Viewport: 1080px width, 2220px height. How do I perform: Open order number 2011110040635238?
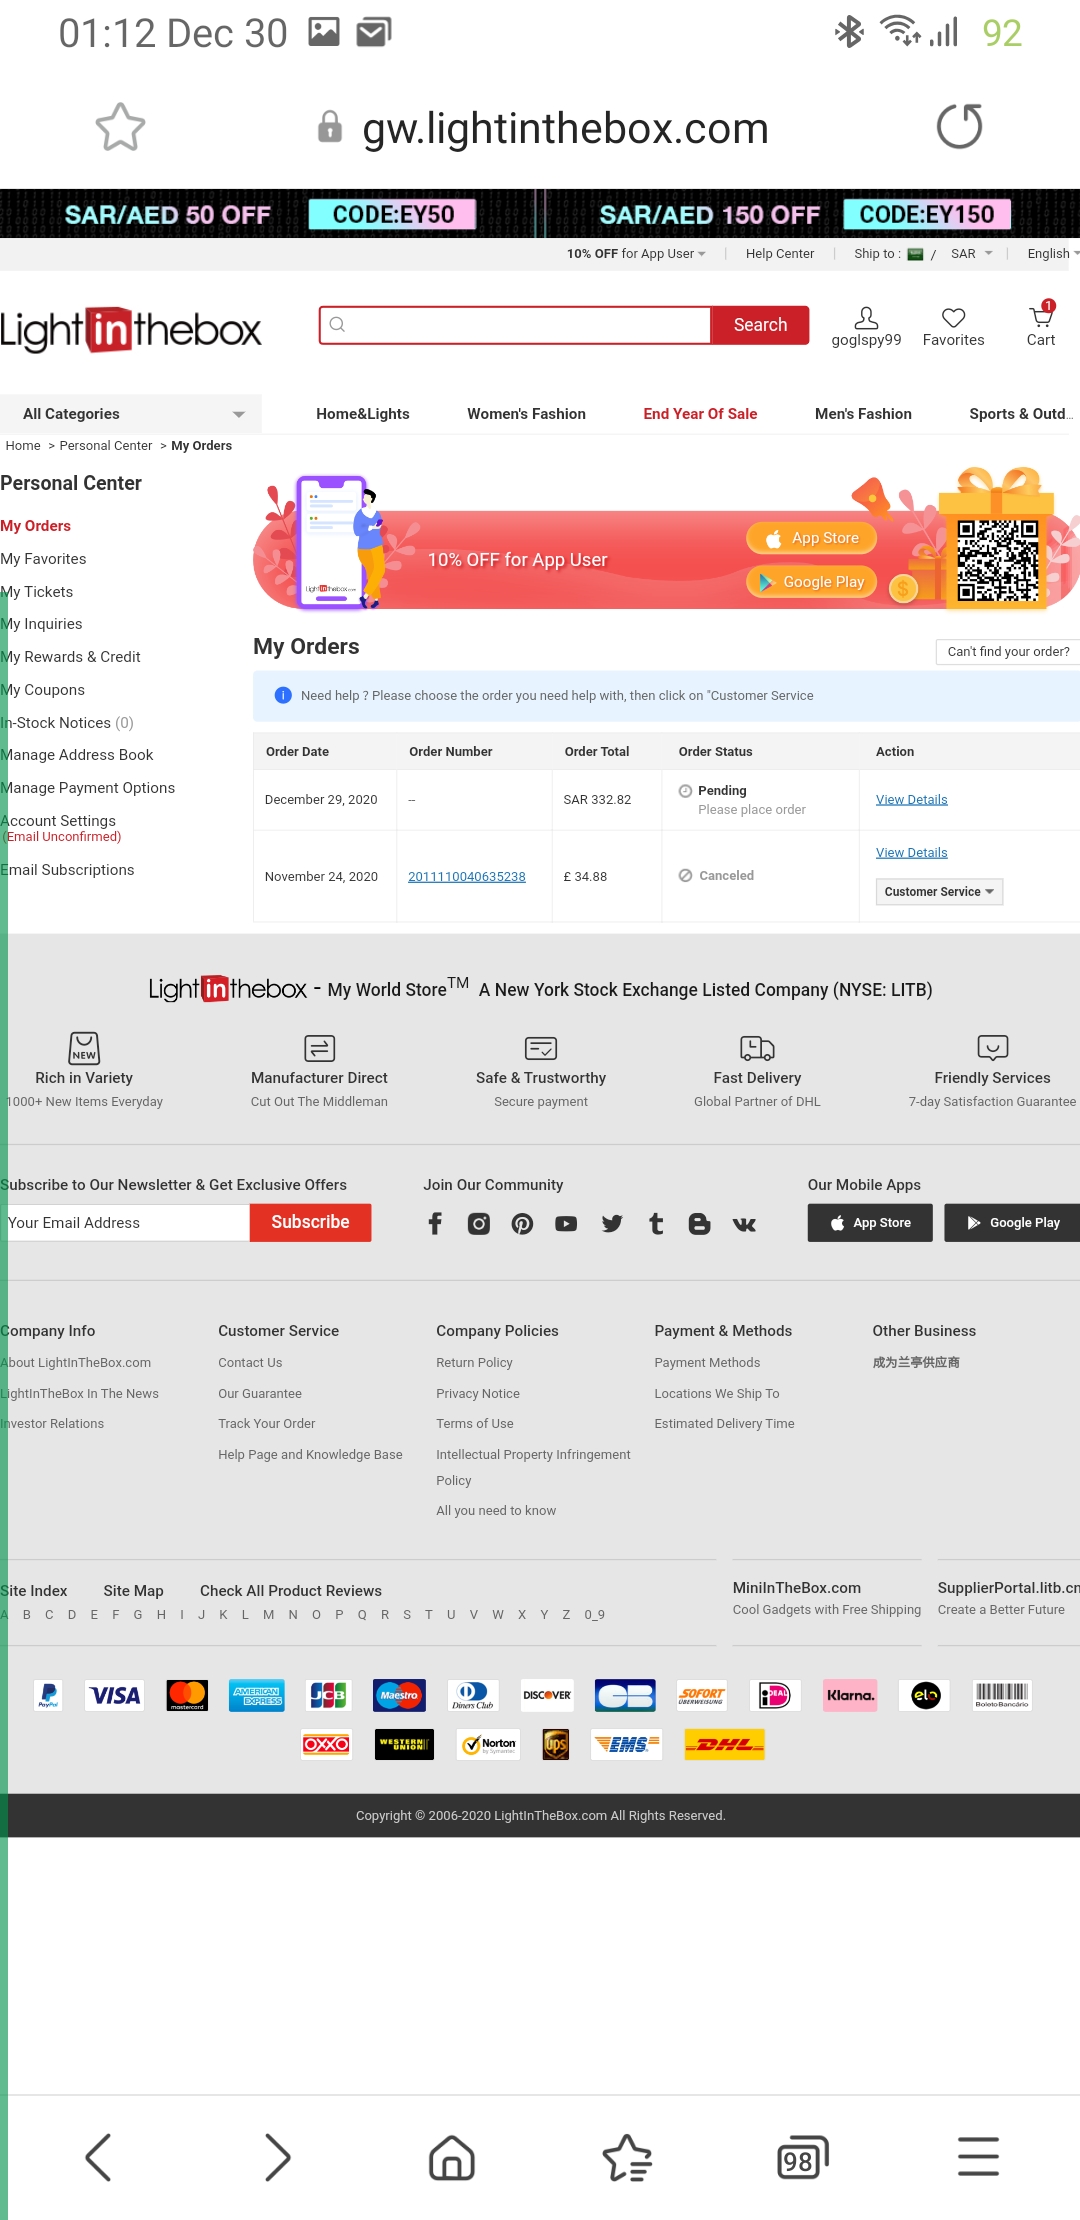467,877
